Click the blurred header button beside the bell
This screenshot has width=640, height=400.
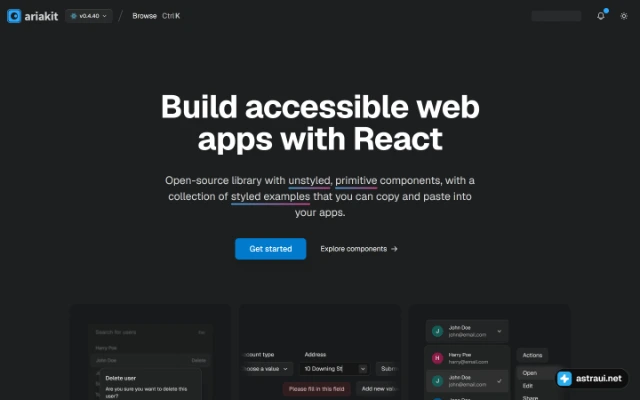coord(556,16)
